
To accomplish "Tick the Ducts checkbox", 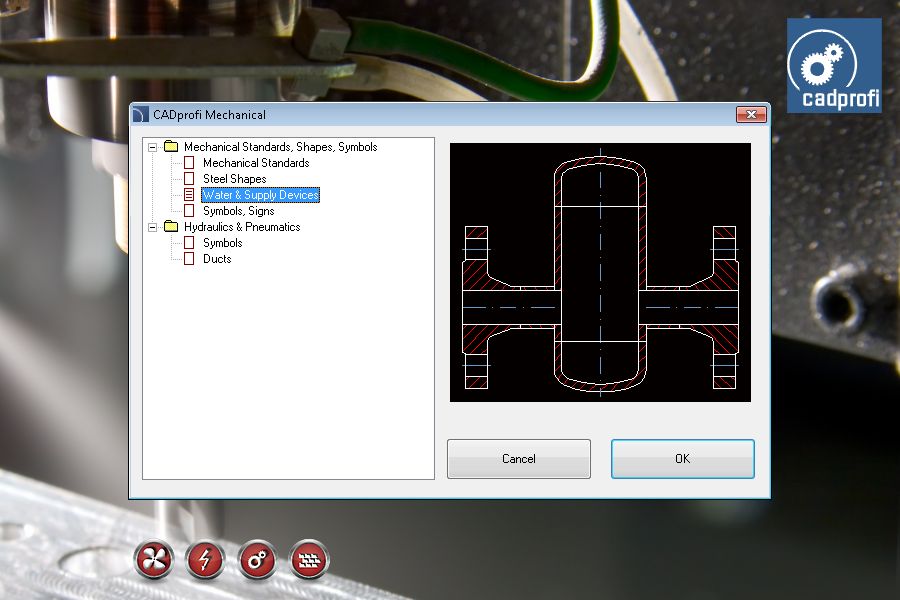I will click(x=189, y=258).
